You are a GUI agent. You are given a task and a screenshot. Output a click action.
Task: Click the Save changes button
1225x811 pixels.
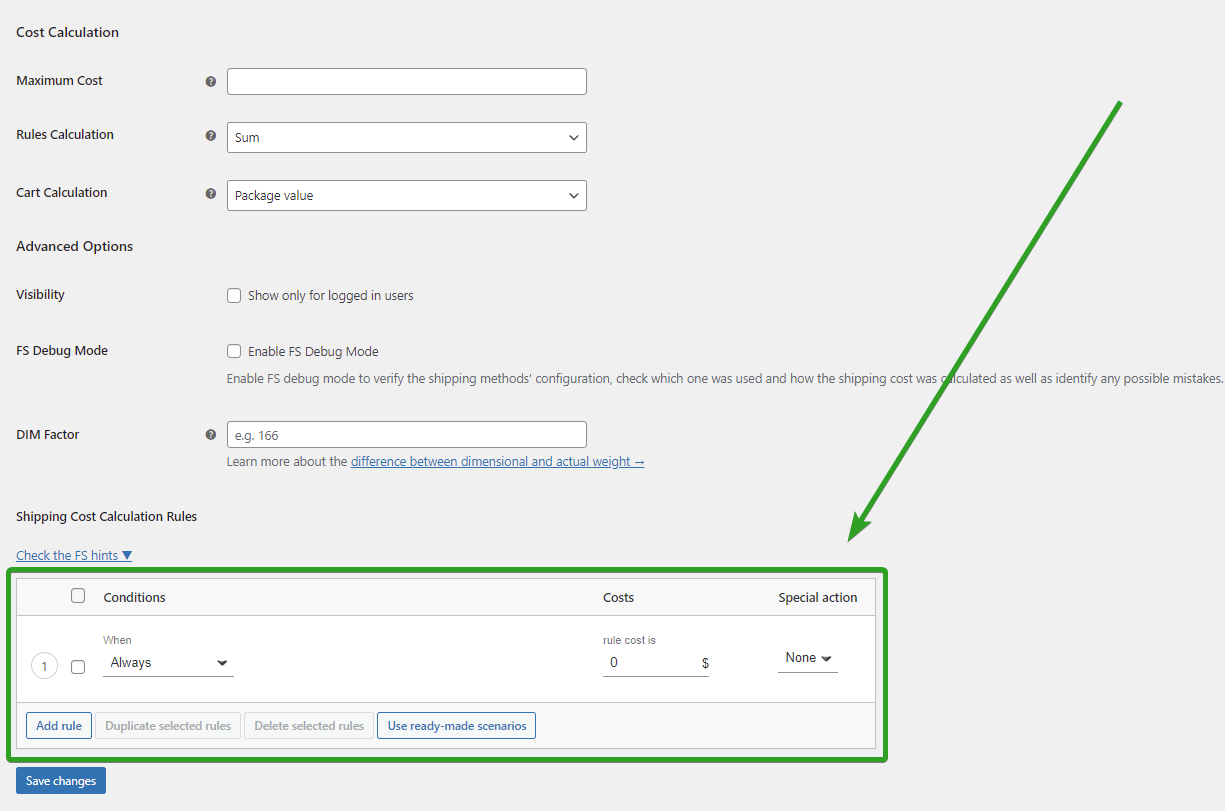pos(61,781)
